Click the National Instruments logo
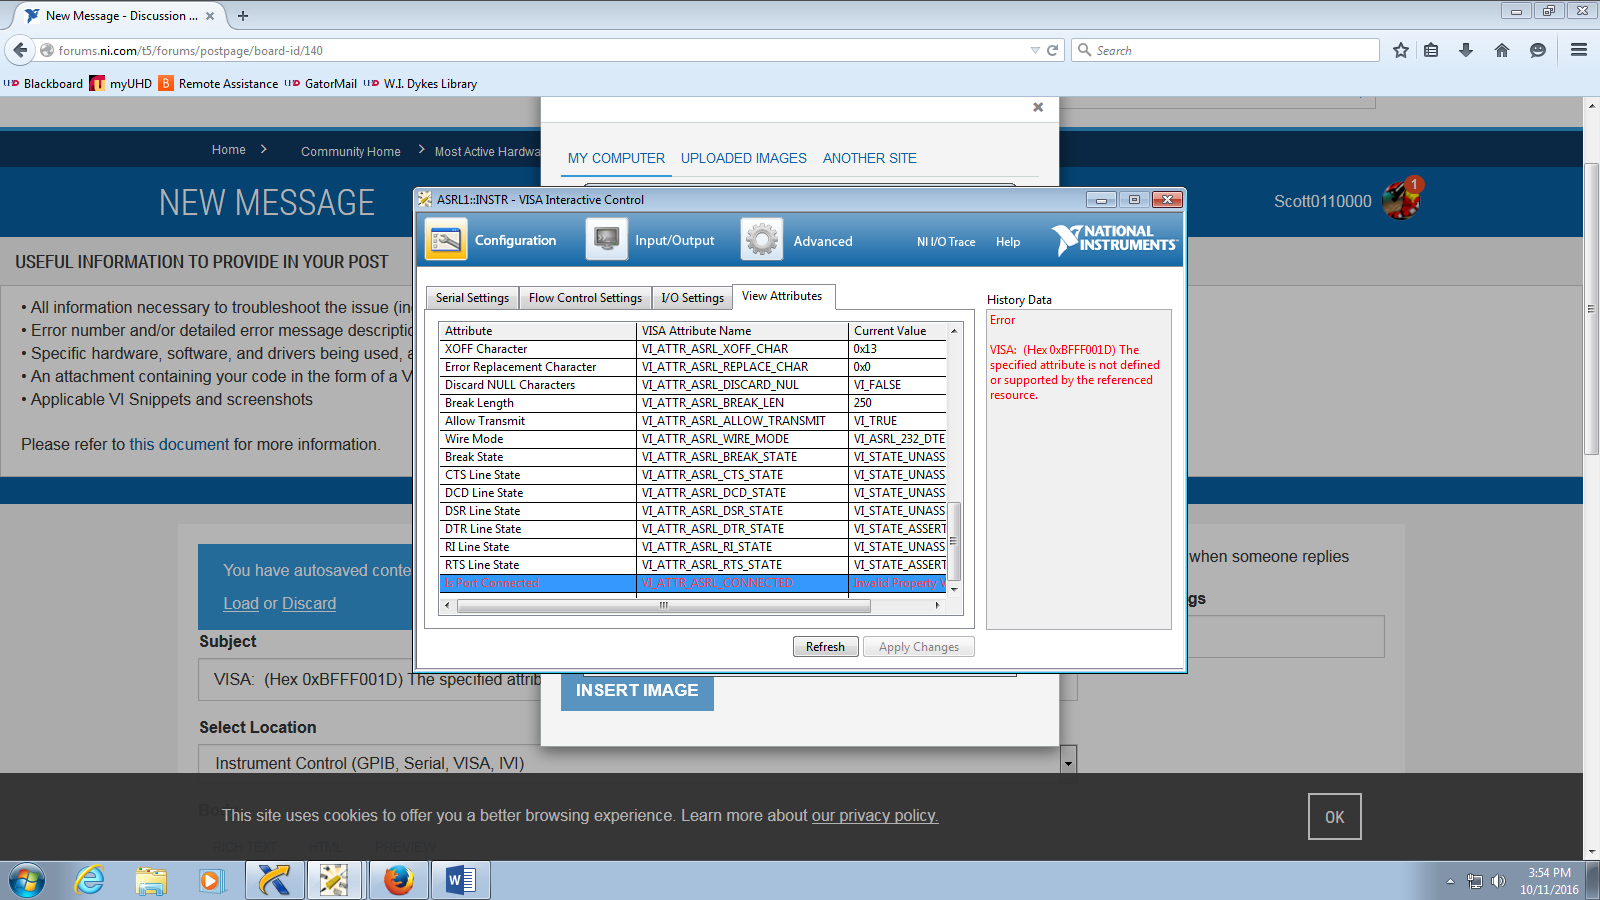Screen dimensions: 1600x900 click(x=1115, y=239)
